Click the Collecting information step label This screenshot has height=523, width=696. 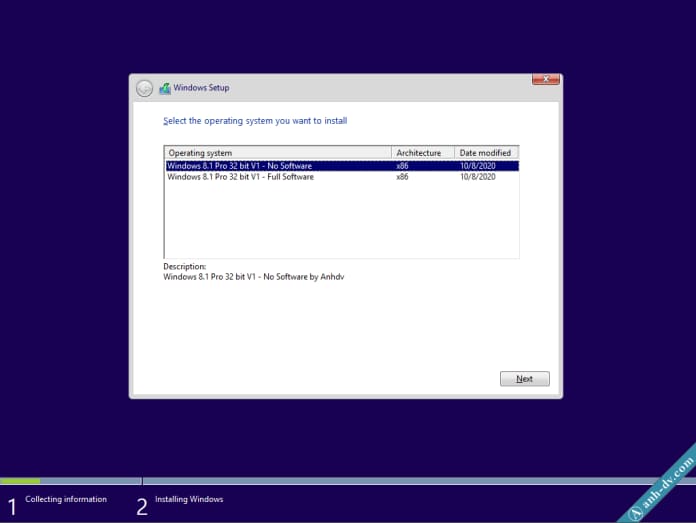click(66, 499)
